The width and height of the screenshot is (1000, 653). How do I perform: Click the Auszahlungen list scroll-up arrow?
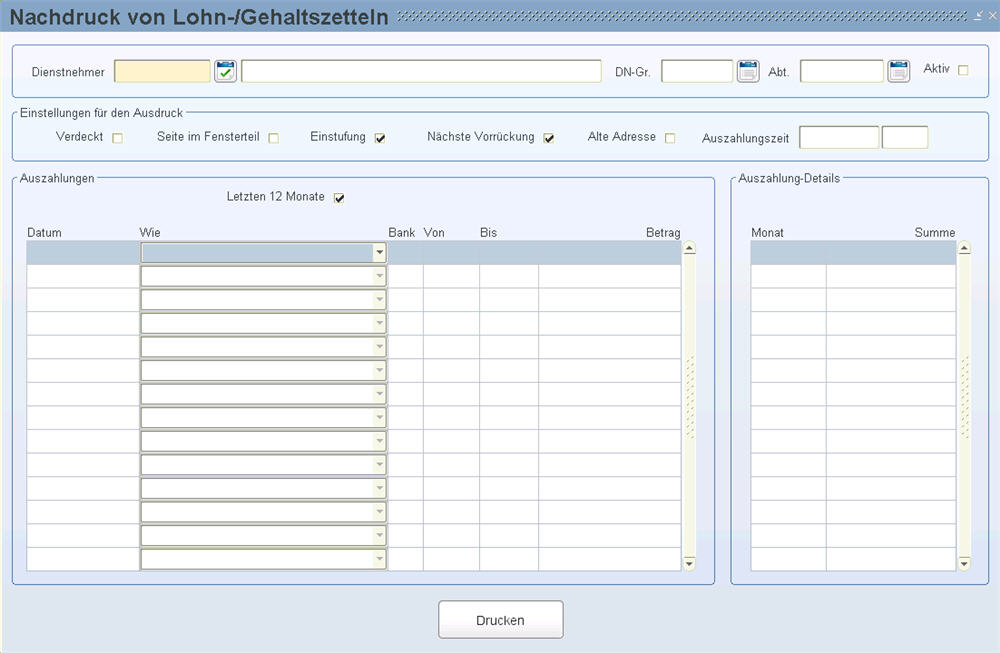point(689,249)
